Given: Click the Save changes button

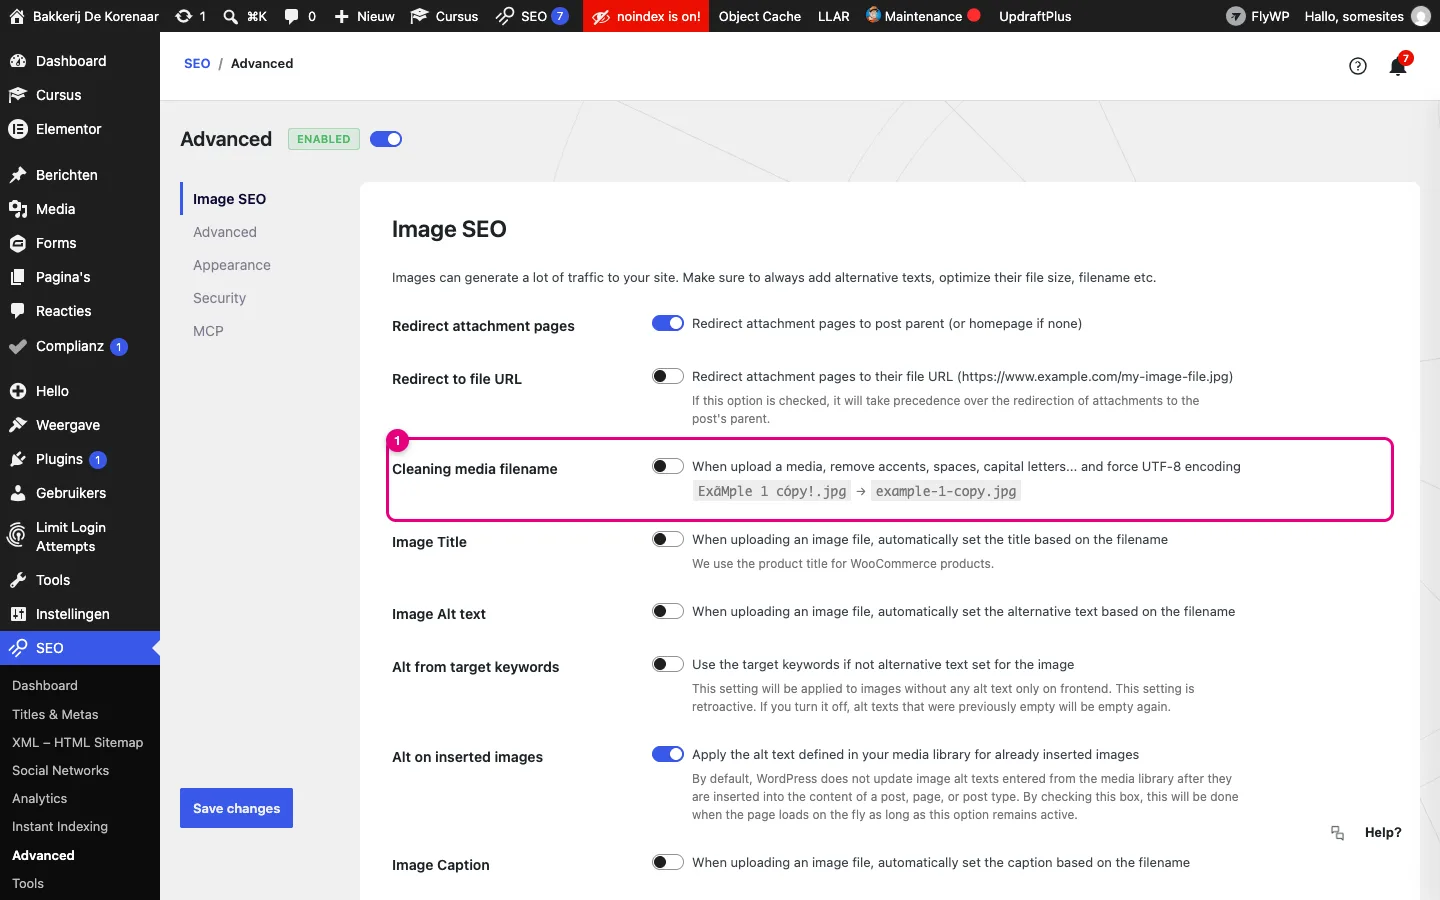Looking at the screenshot, I should click(236, 808).
